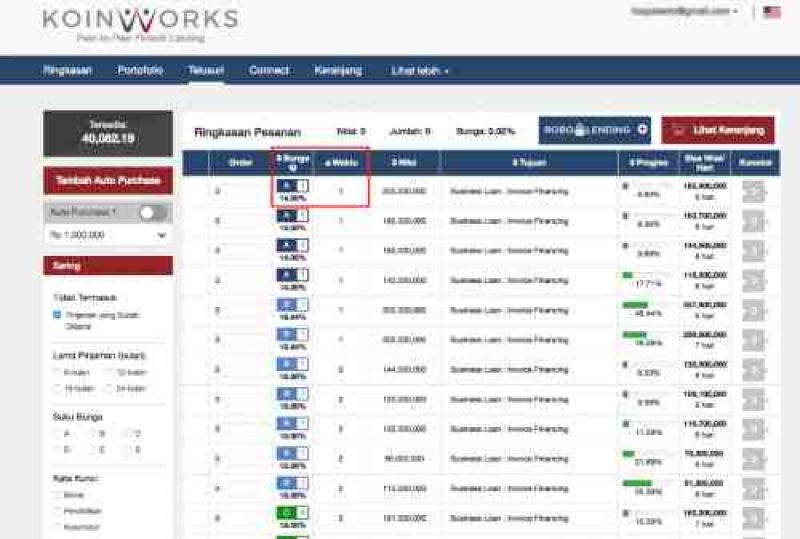Viewport: 800px width, 539px height.
Task: Add 113,000,000 loan to cart via its icon
Action: (754, 489)
